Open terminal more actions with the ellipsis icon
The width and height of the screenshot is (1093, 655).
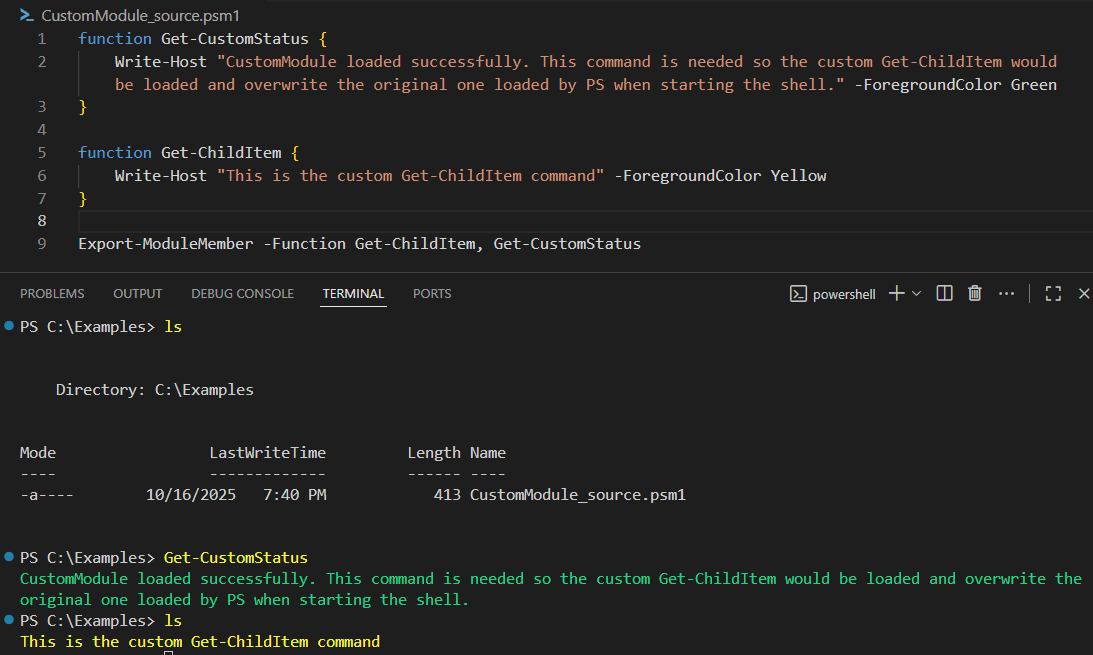pyautogui.click(x=1006, y=293)
